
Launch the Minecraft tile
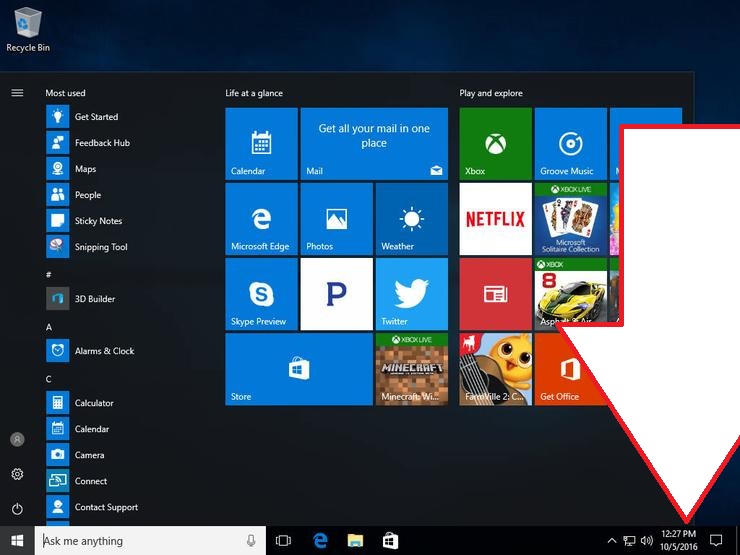point(412,369)
